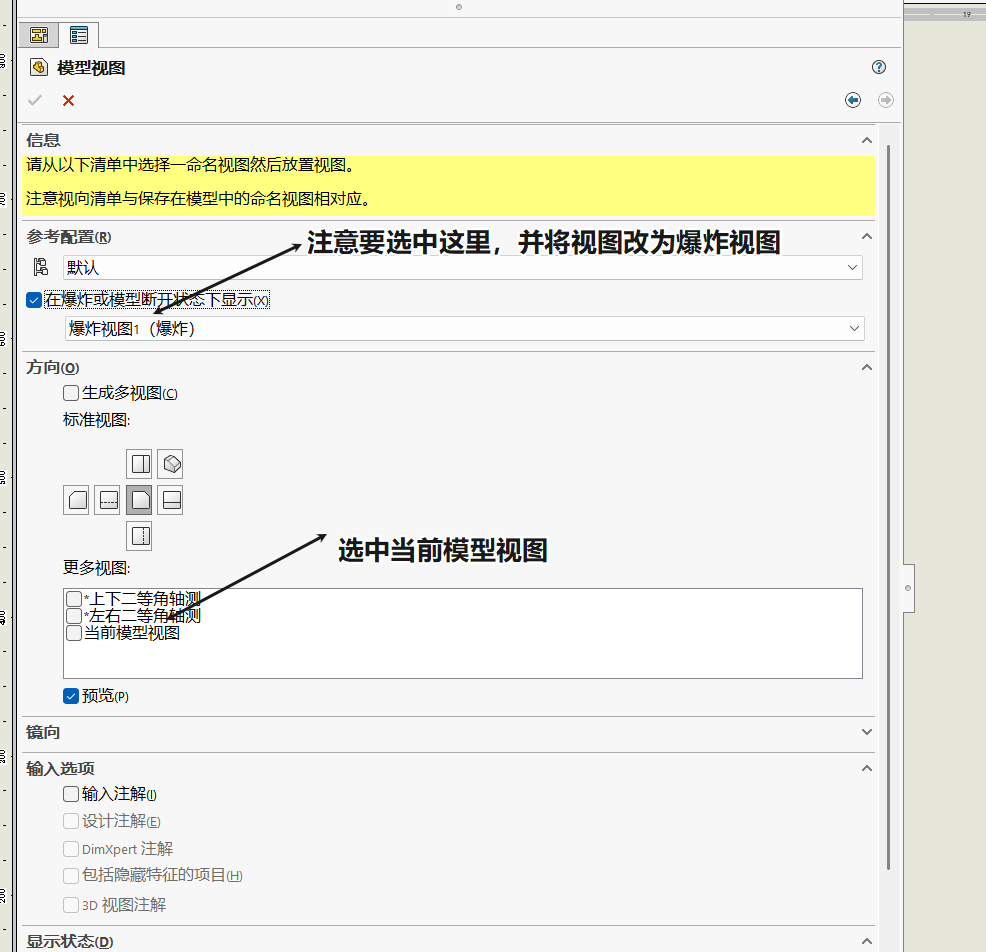
Task: Expand the 镜向 section
Action: click(867, 733)
